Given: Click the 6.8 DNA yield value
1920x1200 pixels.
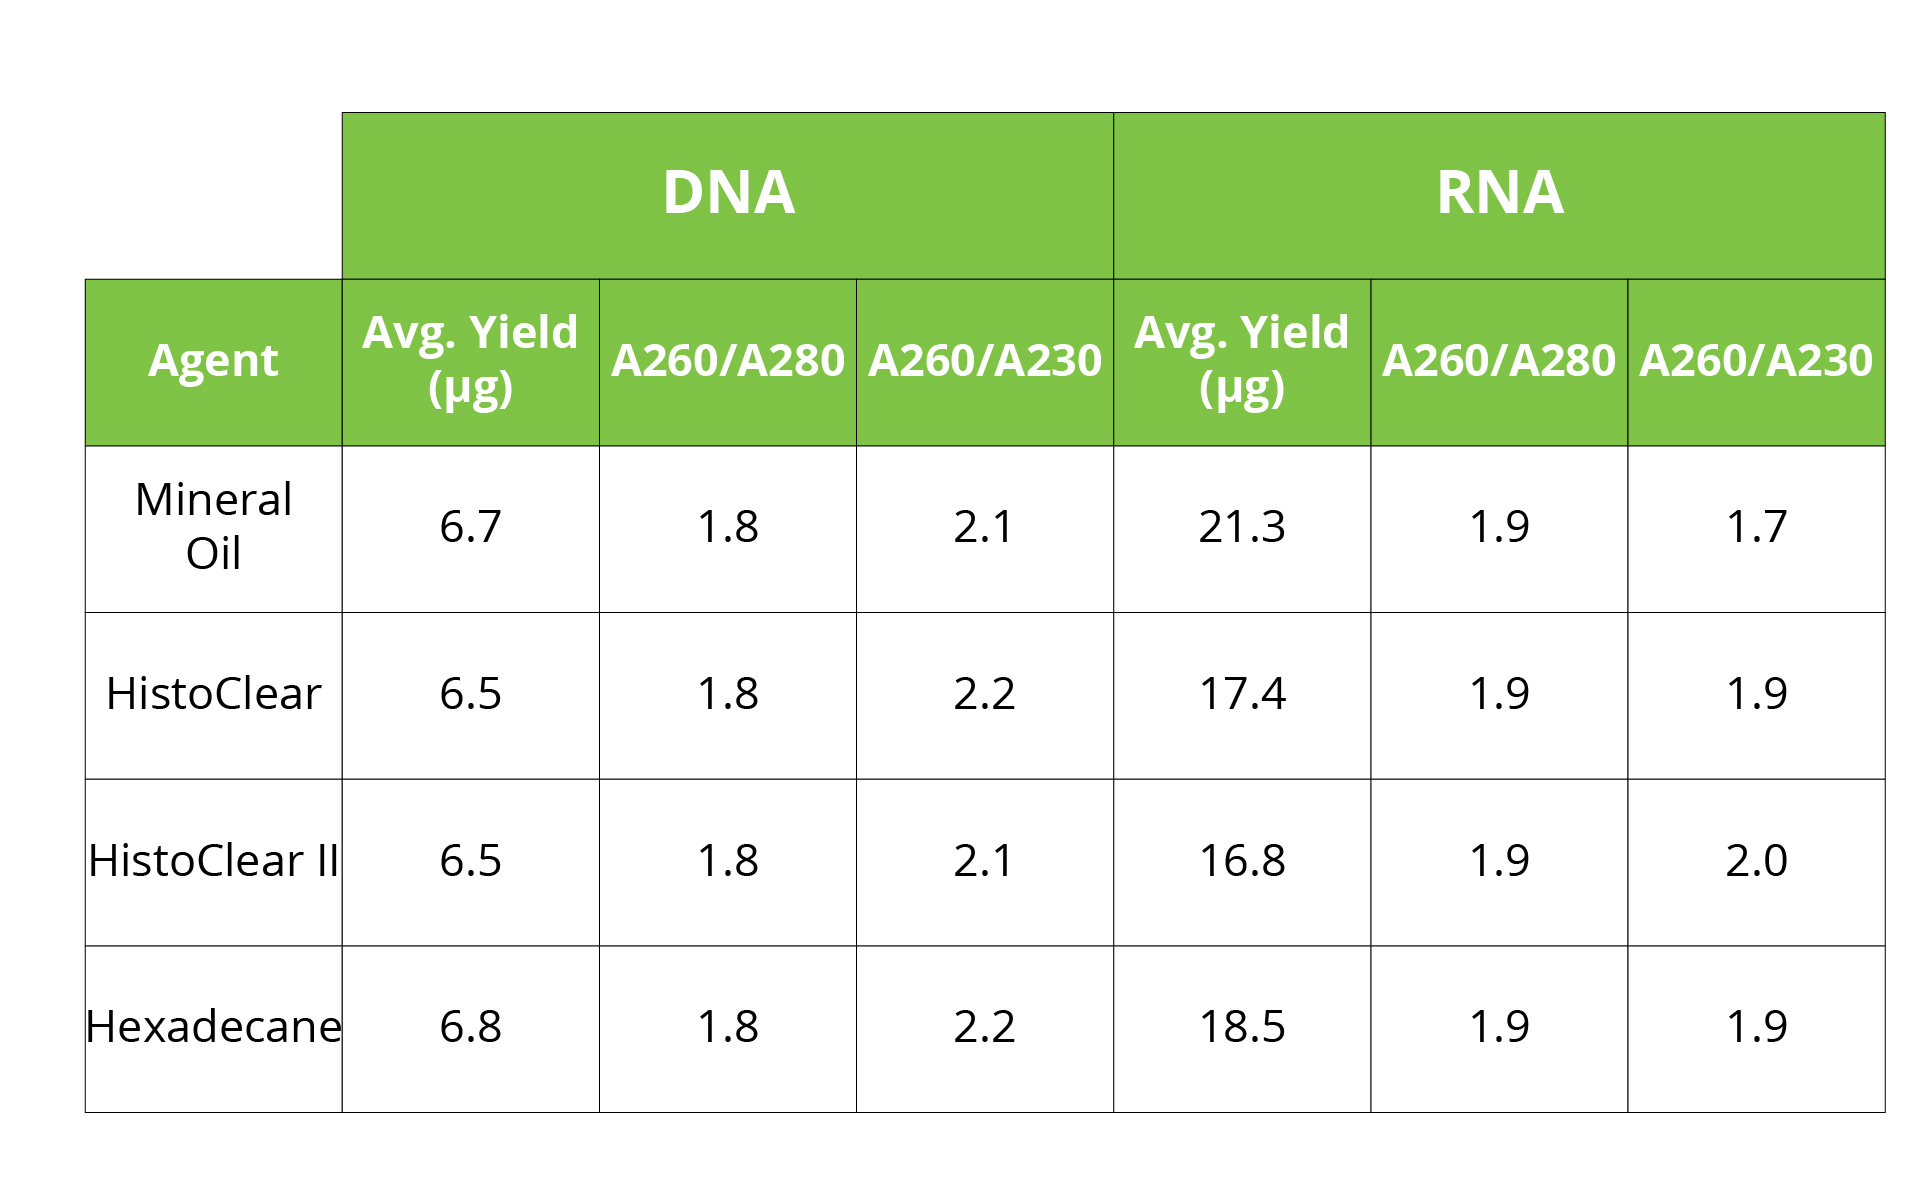Looking at the screenshot, I should click(470, 1027).
